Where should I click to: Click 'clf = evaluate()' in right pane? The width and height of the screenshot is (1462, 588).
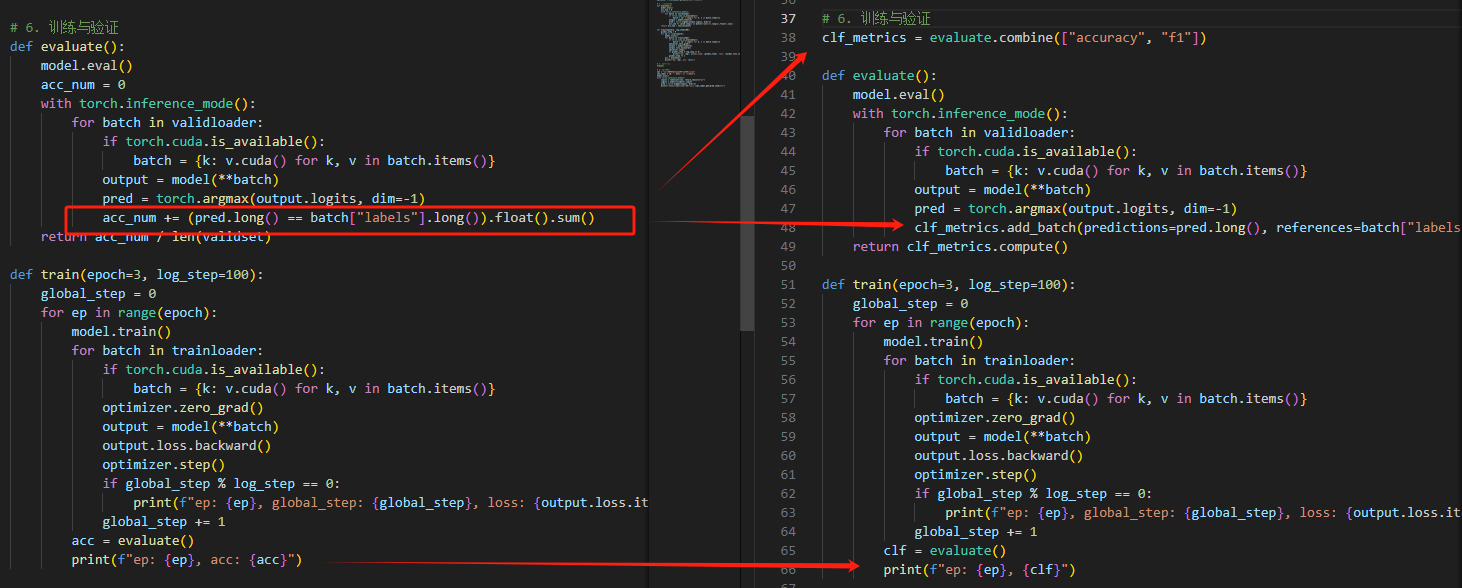tap(945, 551)
